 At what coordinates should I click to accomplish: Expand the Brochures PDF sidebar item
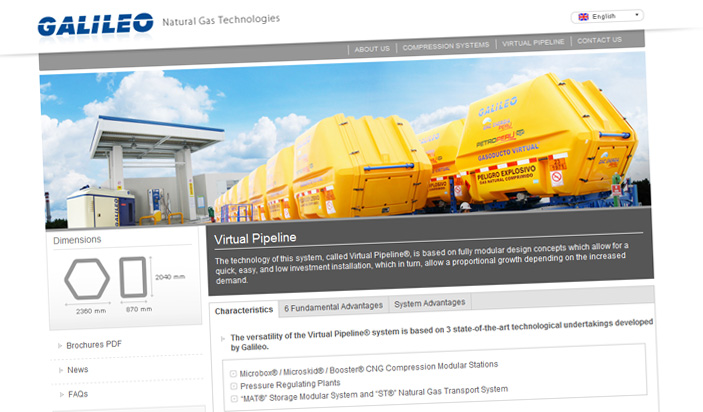point(94,345)
